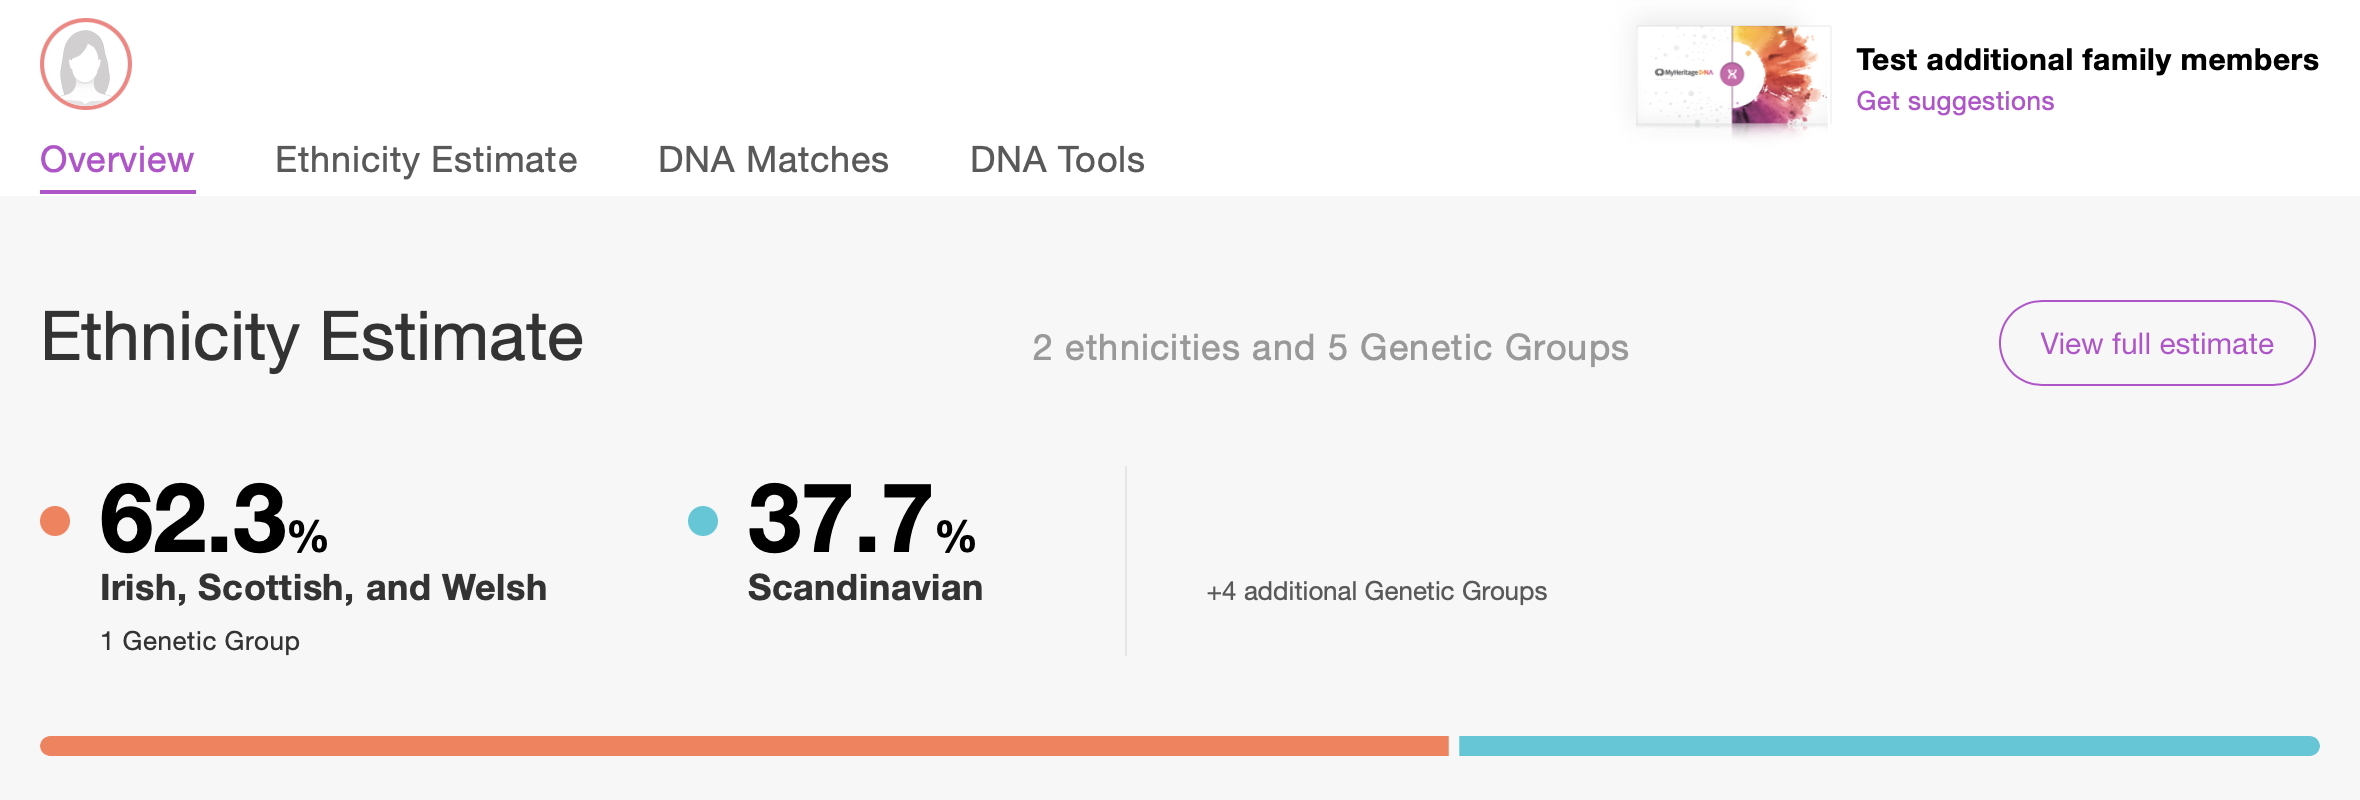Go to the DNA Matches tab
This screenshot has height=800, width=2360.
[773, 160]
